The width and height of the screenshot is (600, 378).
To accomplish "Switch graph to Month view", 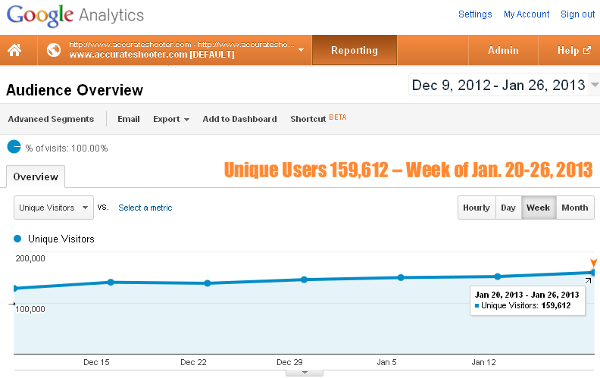I will [x=575, y=208].
